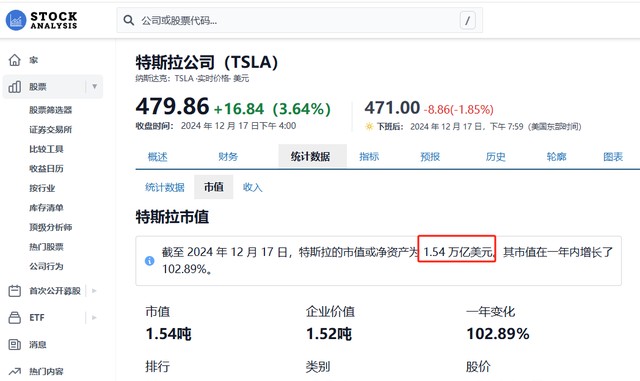Click the search magnifier icon

point(129,20)
